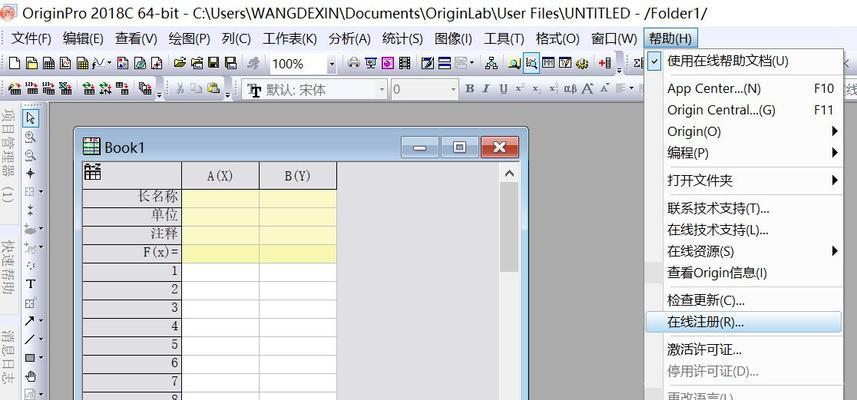Open the font dropdown 默认: 宋体
The height and width of the screenshot is (400, 857).
[382, 89]
